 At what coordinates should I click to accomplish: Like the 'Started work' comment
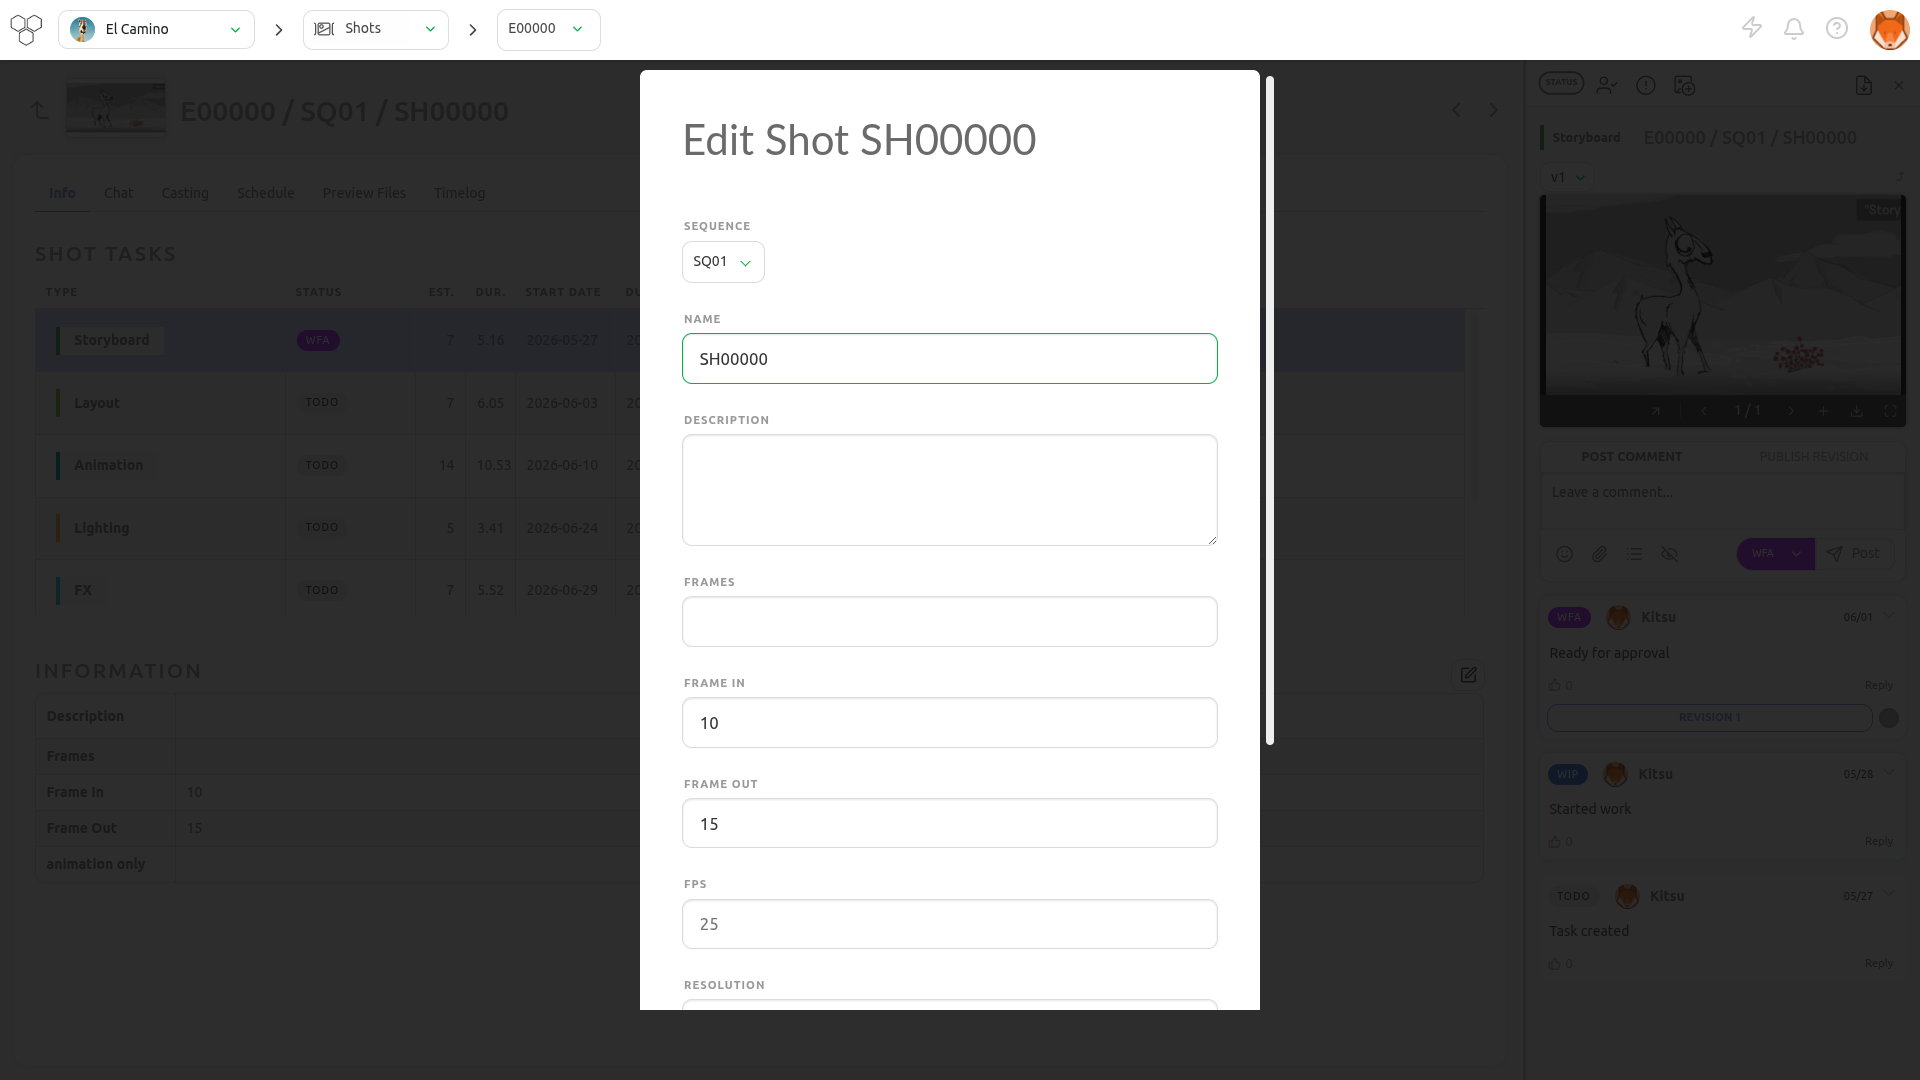(x=1555, y=841)
